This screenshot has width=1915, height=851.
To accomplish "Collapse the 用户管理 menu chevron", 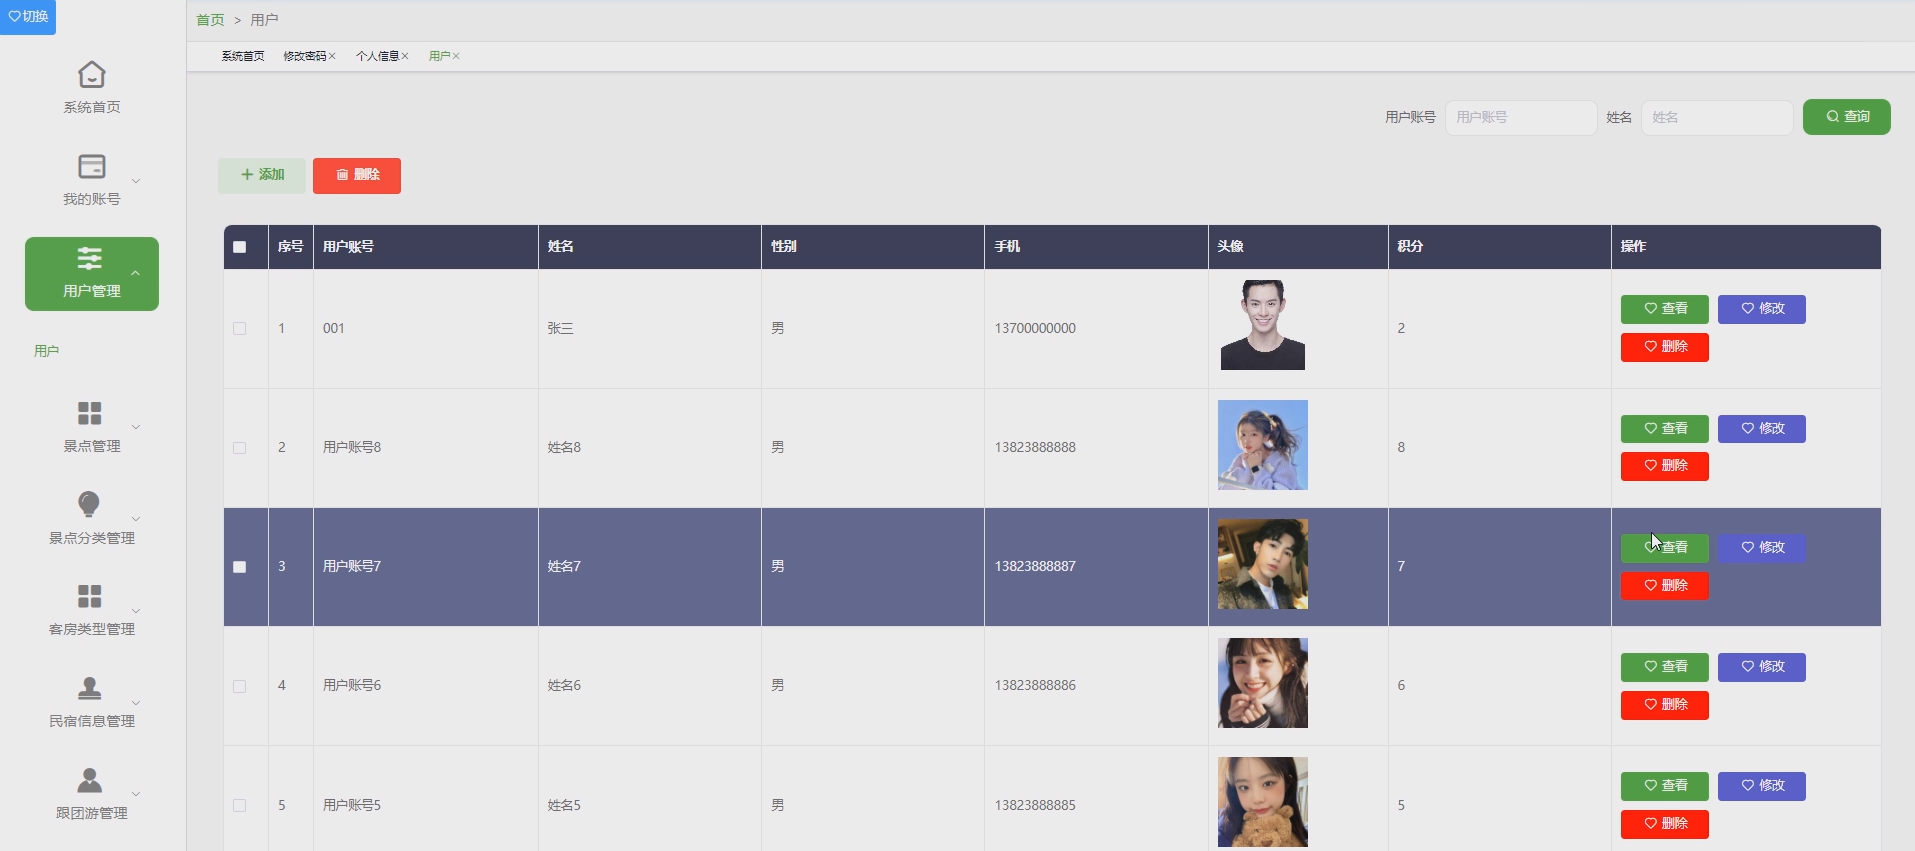I will [x=136, y=273].
